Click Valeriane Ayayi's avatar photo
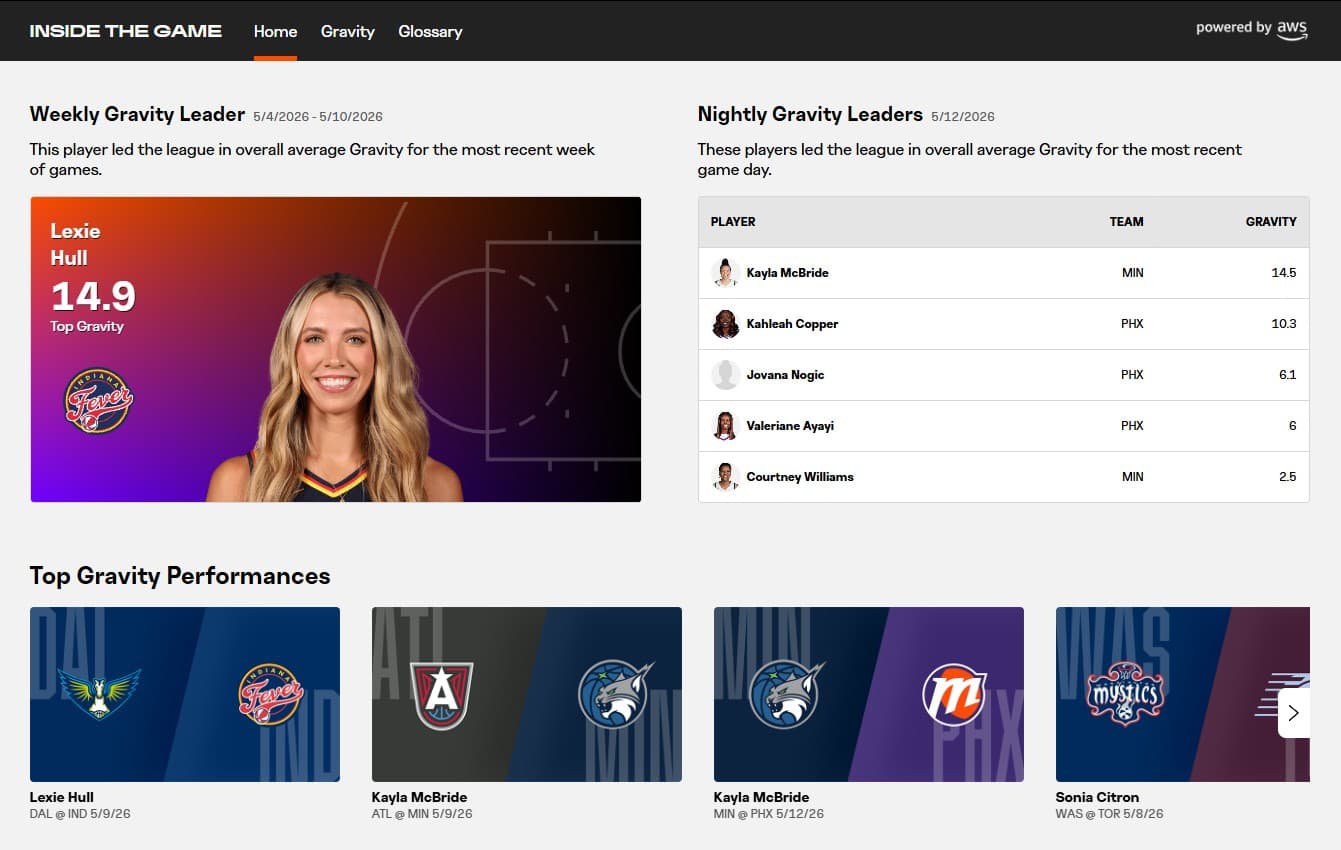 click(x=725, y=426)
